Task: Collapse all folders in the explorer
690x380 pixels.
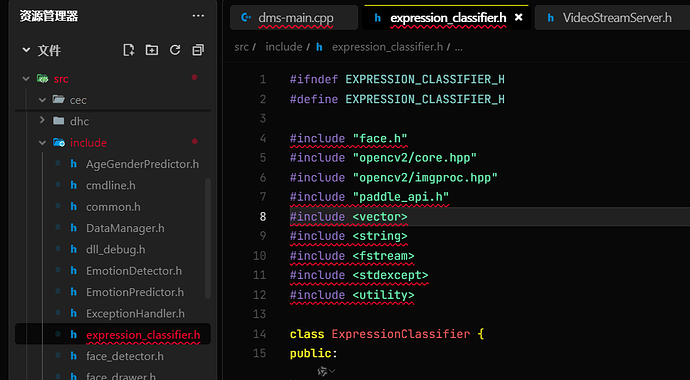Action: (198, 50)
